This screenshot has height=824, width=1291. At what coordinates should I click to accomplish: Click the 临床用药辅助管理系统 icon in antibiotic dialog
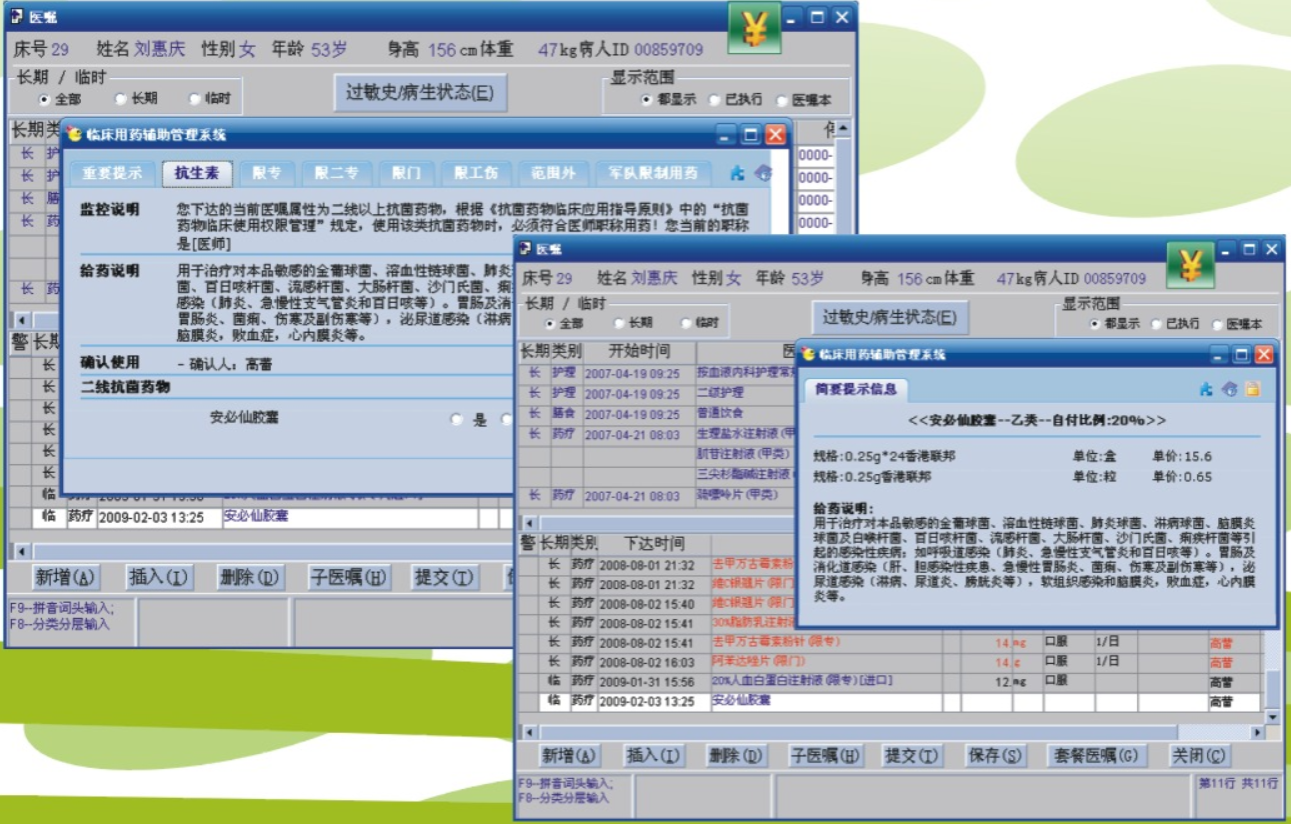tap(73, 134)
